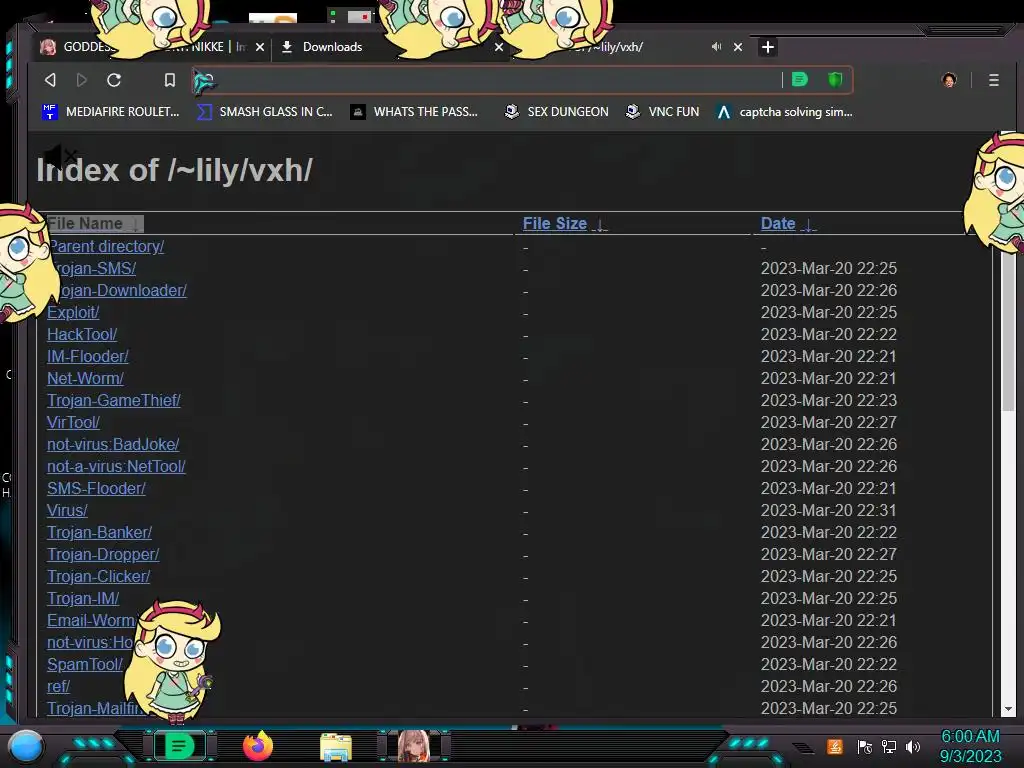Open the green chat app in taskbar

click(179, 746)
